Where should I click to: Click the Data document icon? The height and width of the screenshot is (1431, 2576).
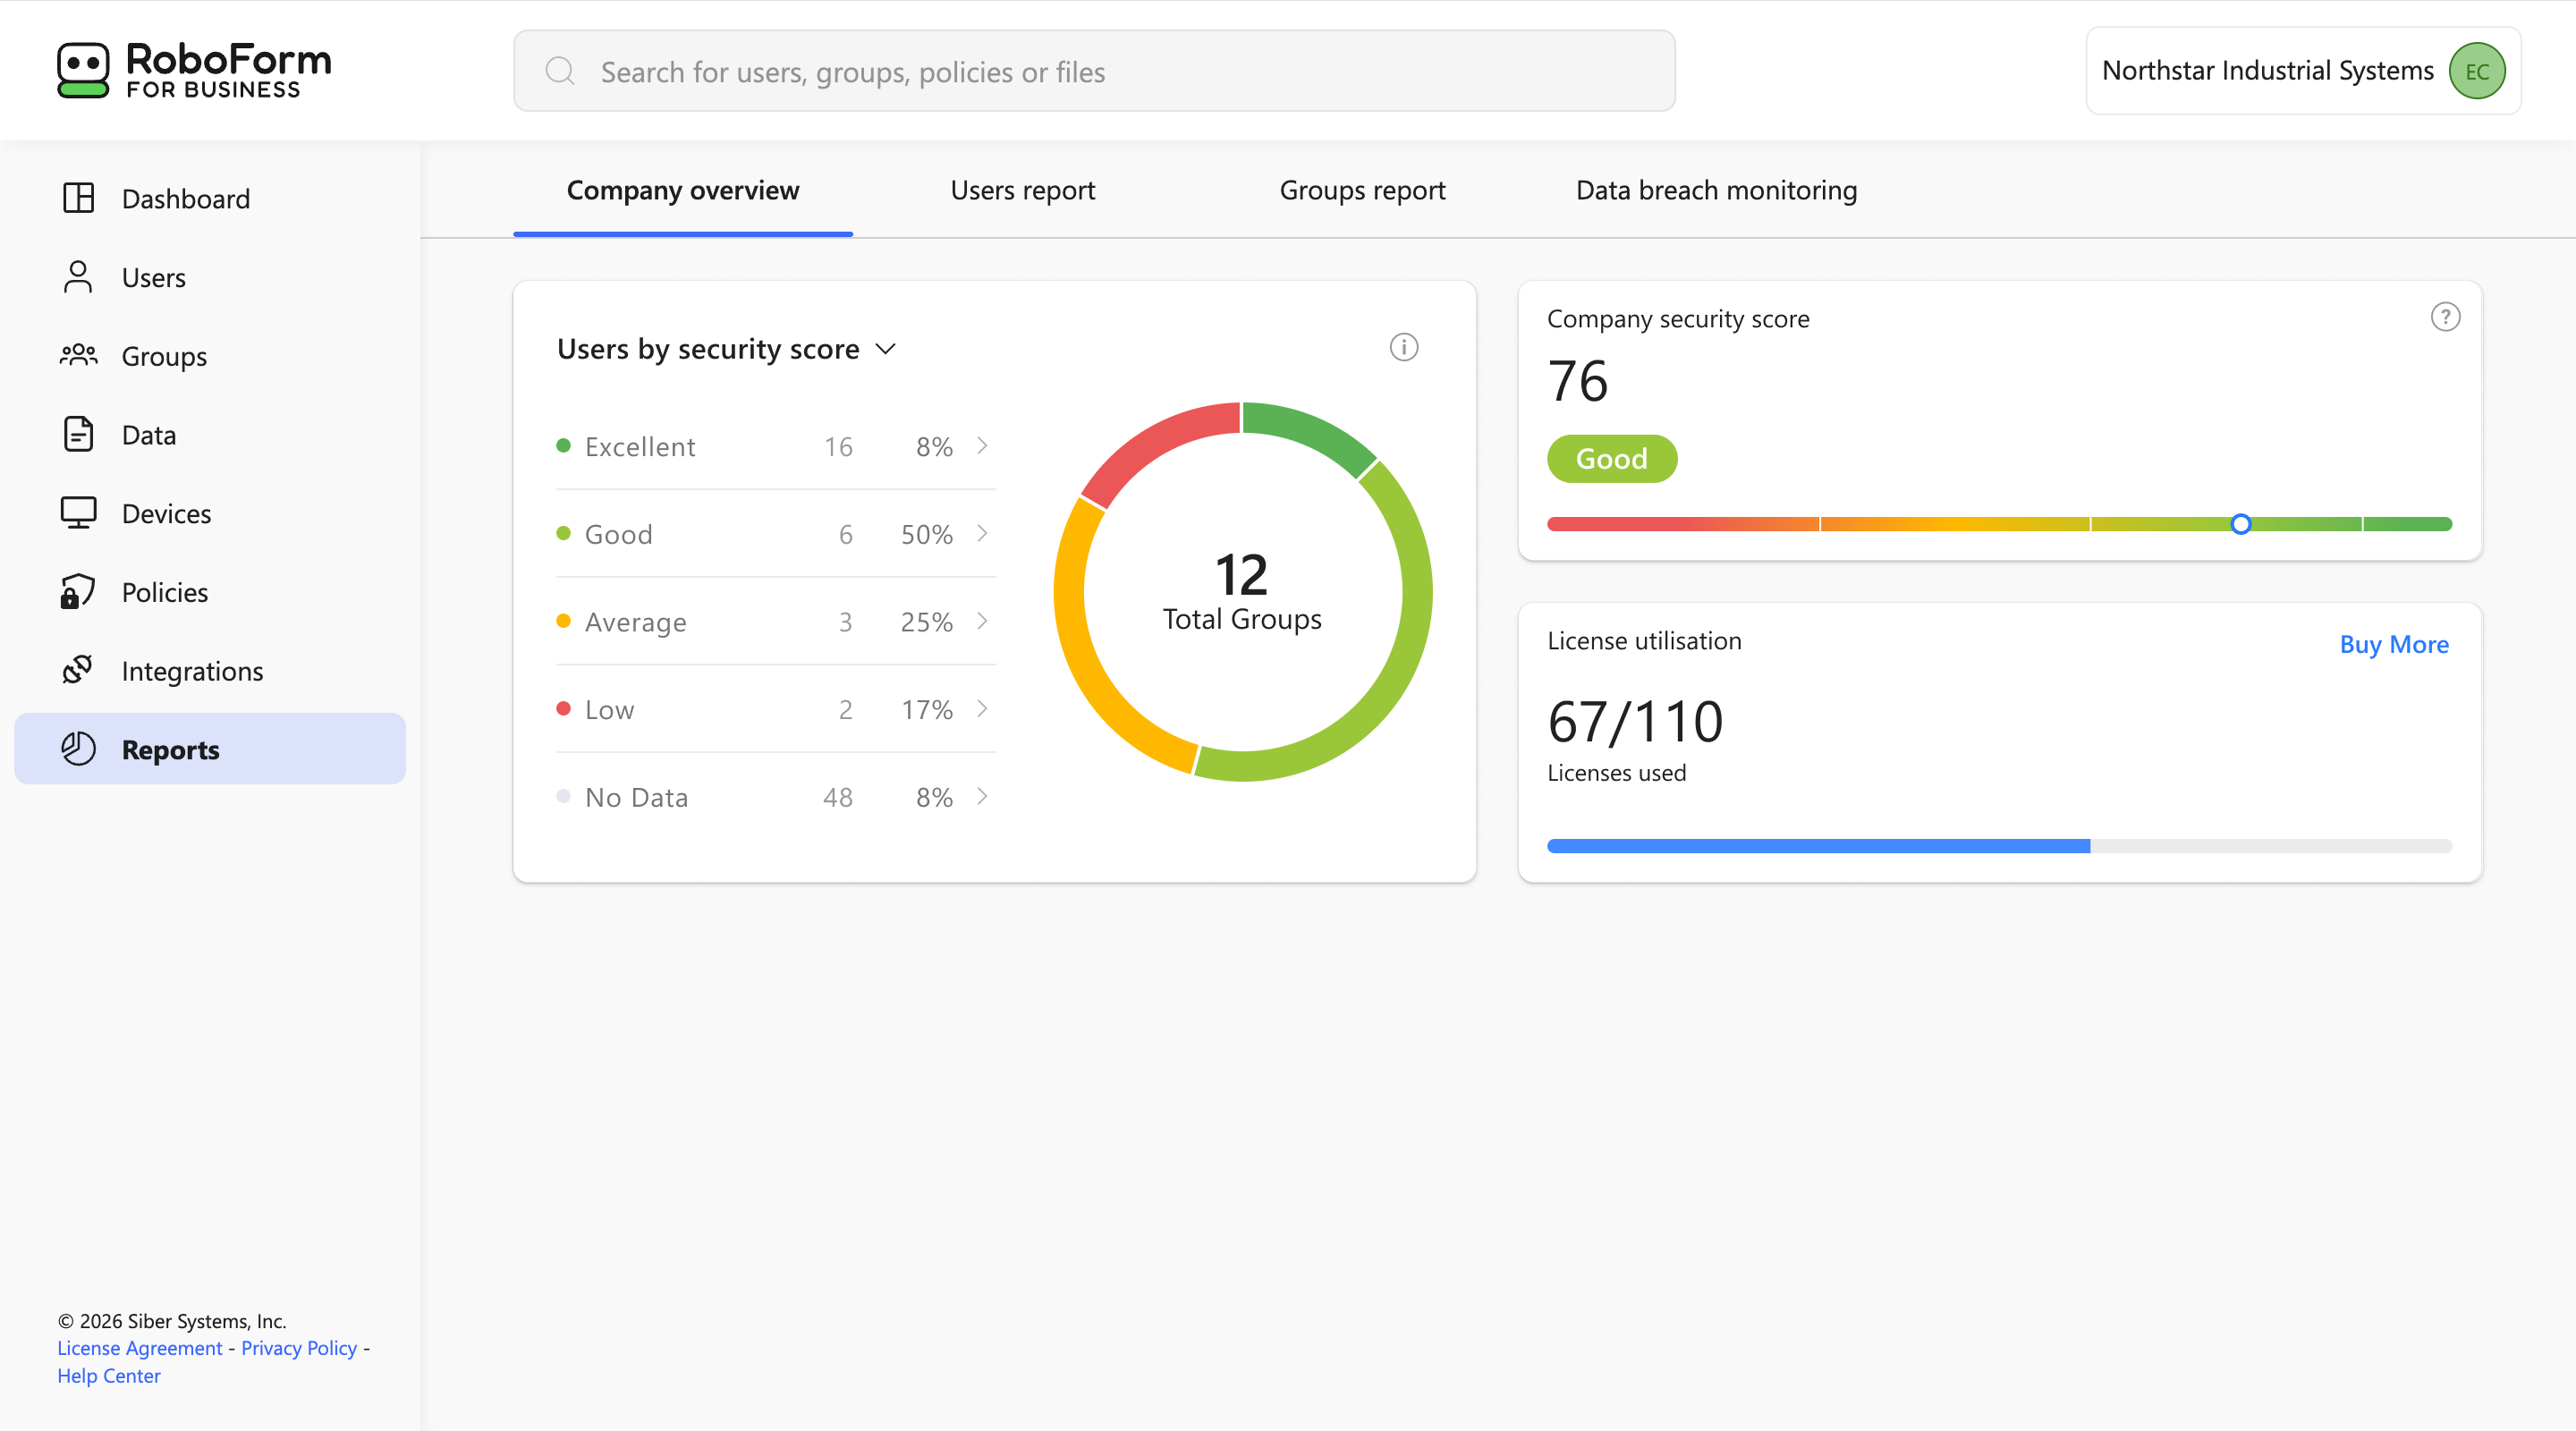point(78,434)
